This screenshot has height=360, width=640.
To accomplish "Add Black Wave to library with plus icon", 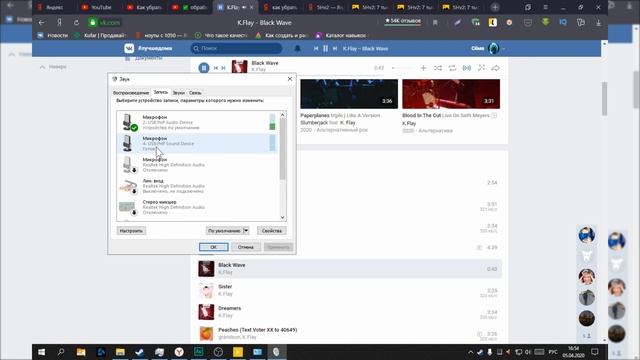I will click(423, 68).
